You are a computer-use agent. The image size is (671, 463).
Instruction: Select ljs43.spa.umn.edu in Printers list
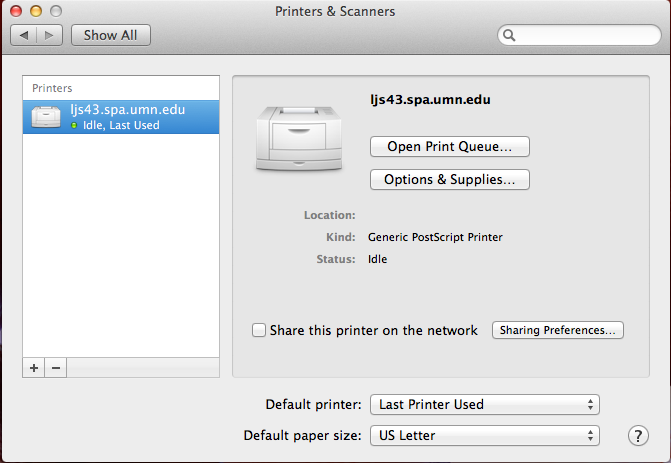pyautogui.click(x=121, y=117)
